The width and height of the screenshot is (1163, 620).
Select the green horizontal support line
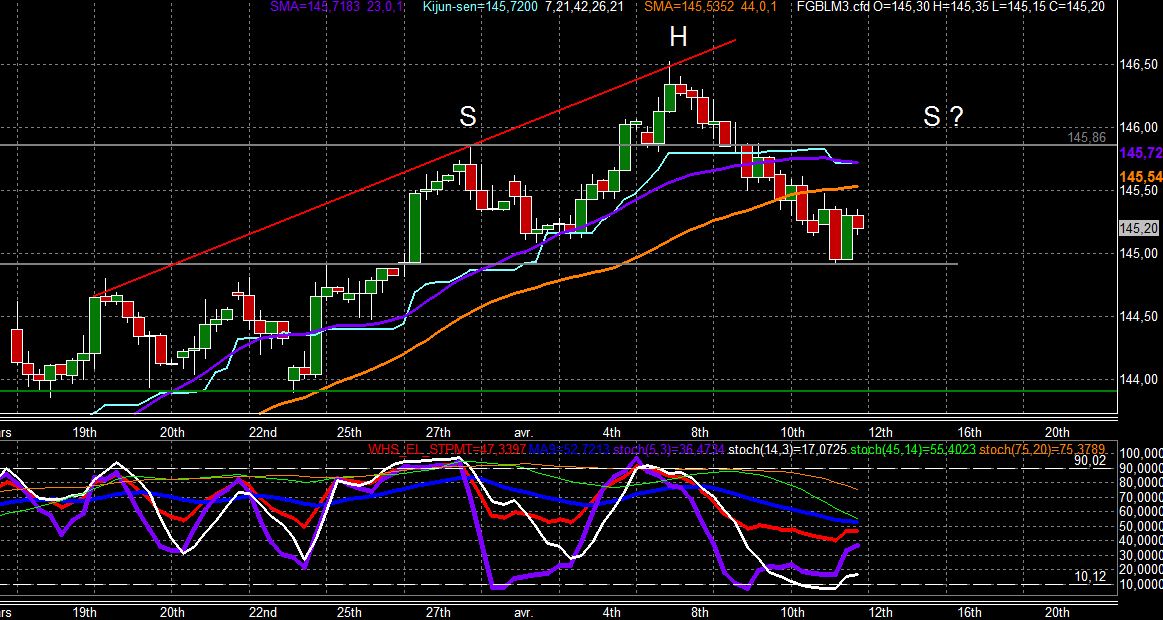(558, 391)
